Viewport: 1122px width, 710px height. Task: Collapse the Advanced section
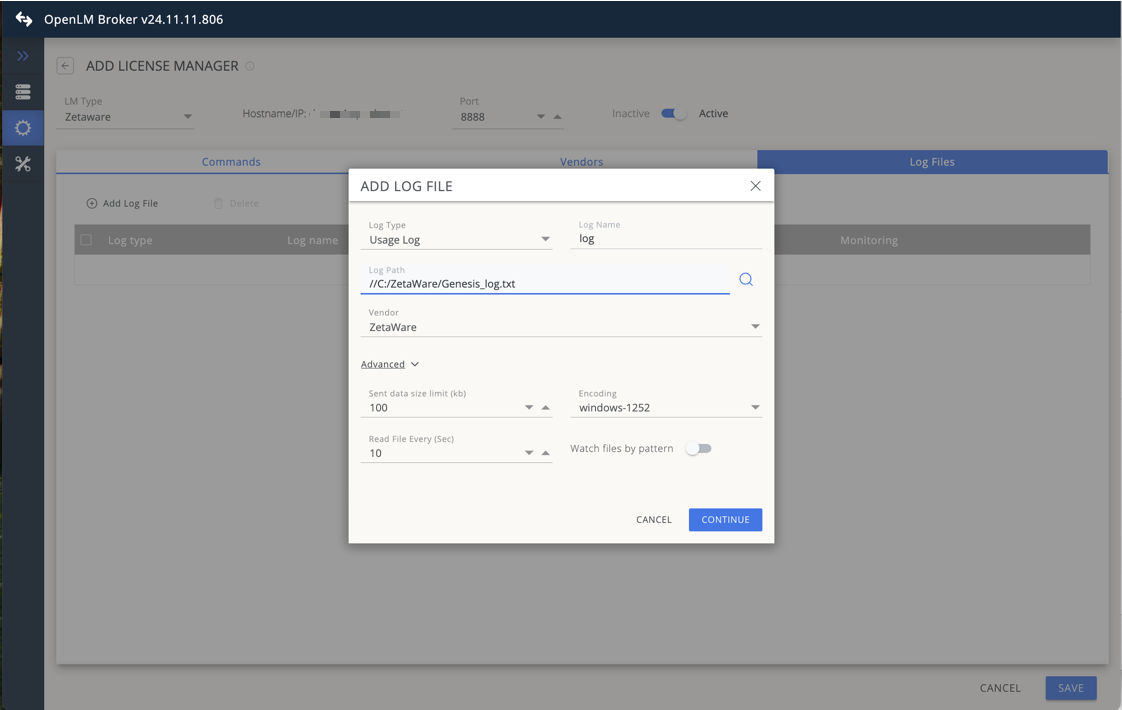coord(389,363)
